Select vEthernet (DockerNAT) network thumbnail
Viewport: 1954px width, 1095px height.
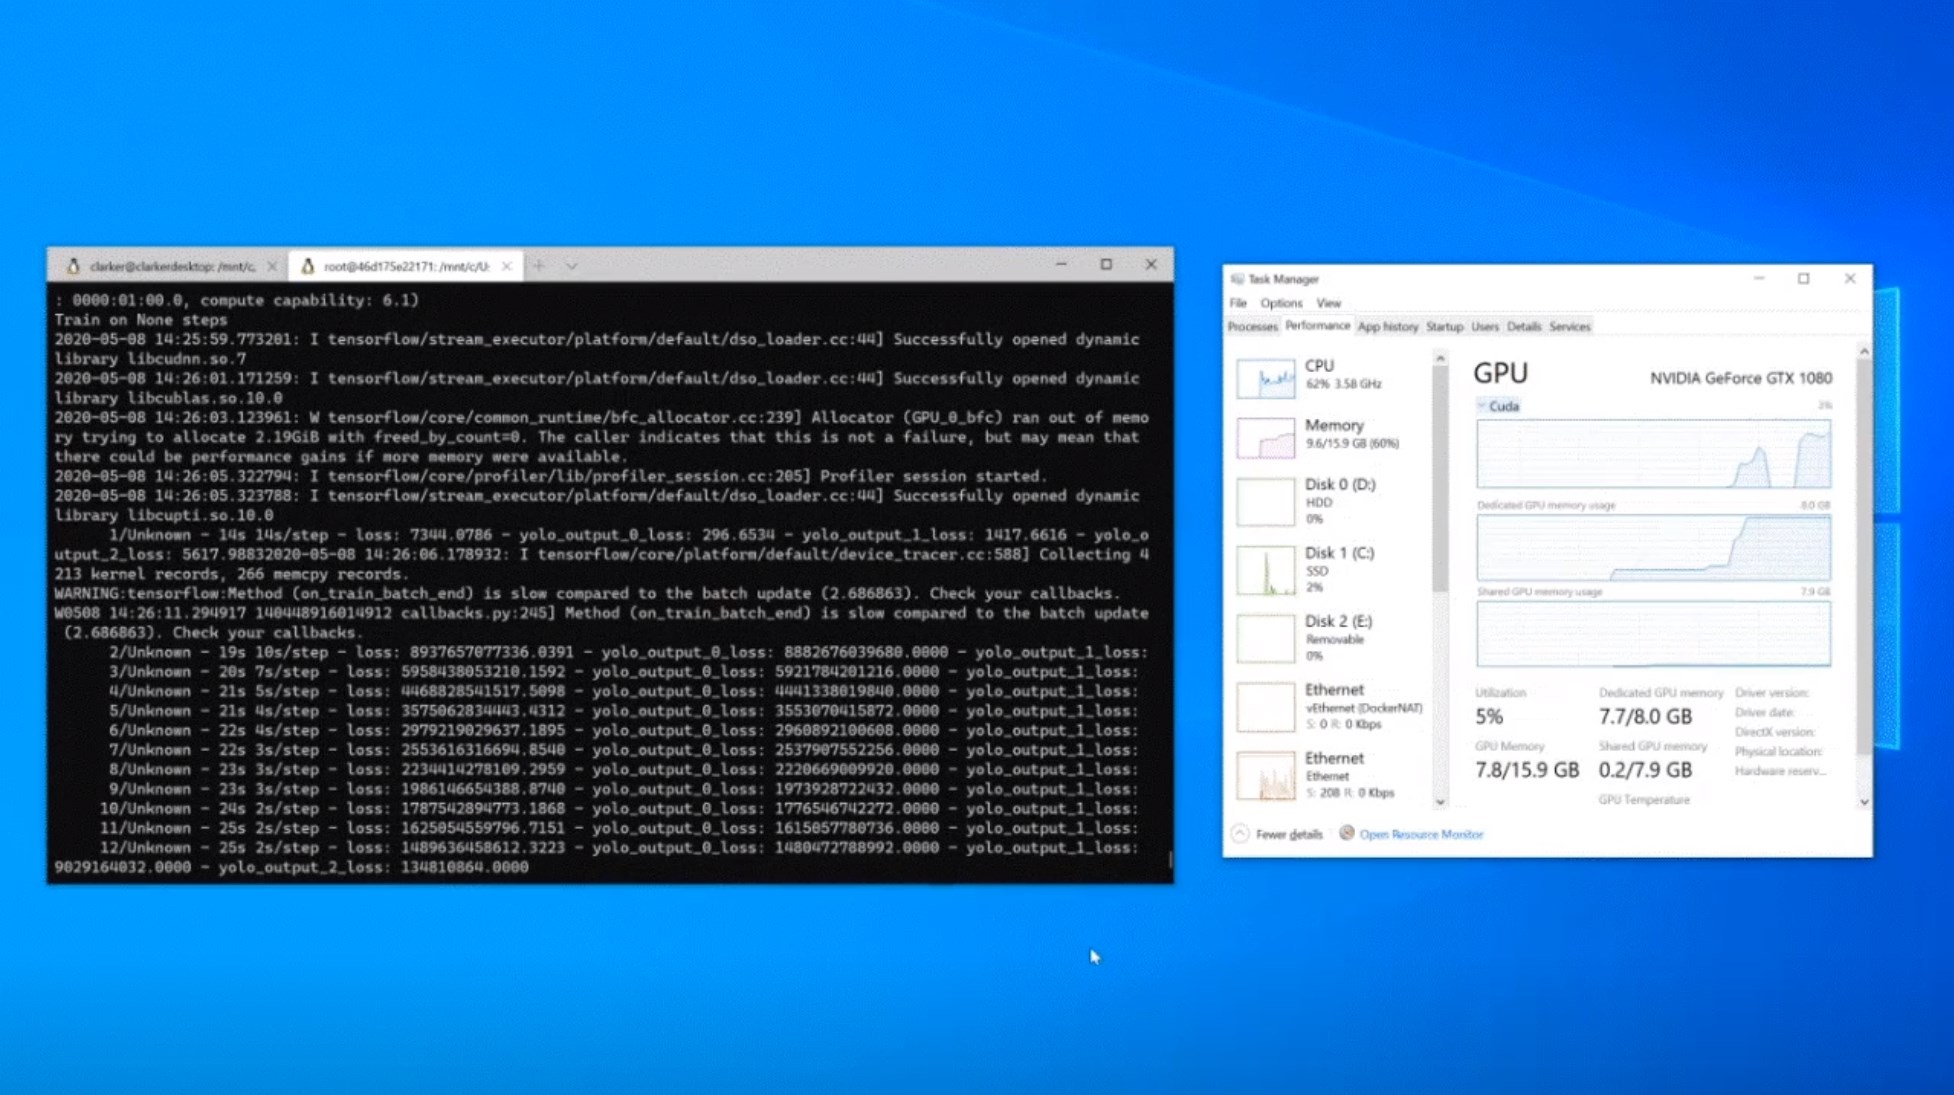(1265, 707)
